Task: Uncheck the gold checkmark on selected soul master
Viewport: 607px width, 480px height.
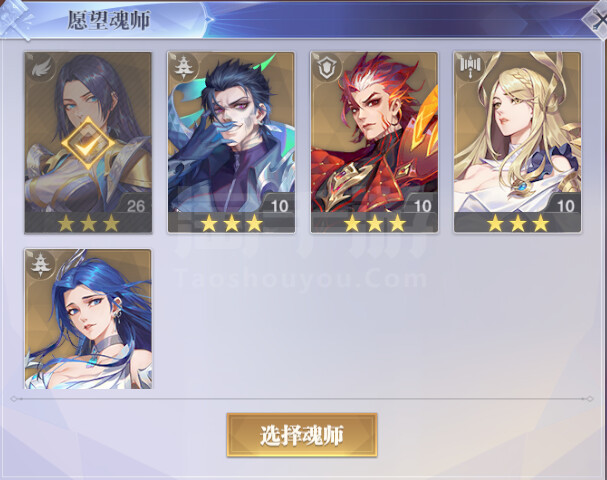Action: tap(88, 144)
